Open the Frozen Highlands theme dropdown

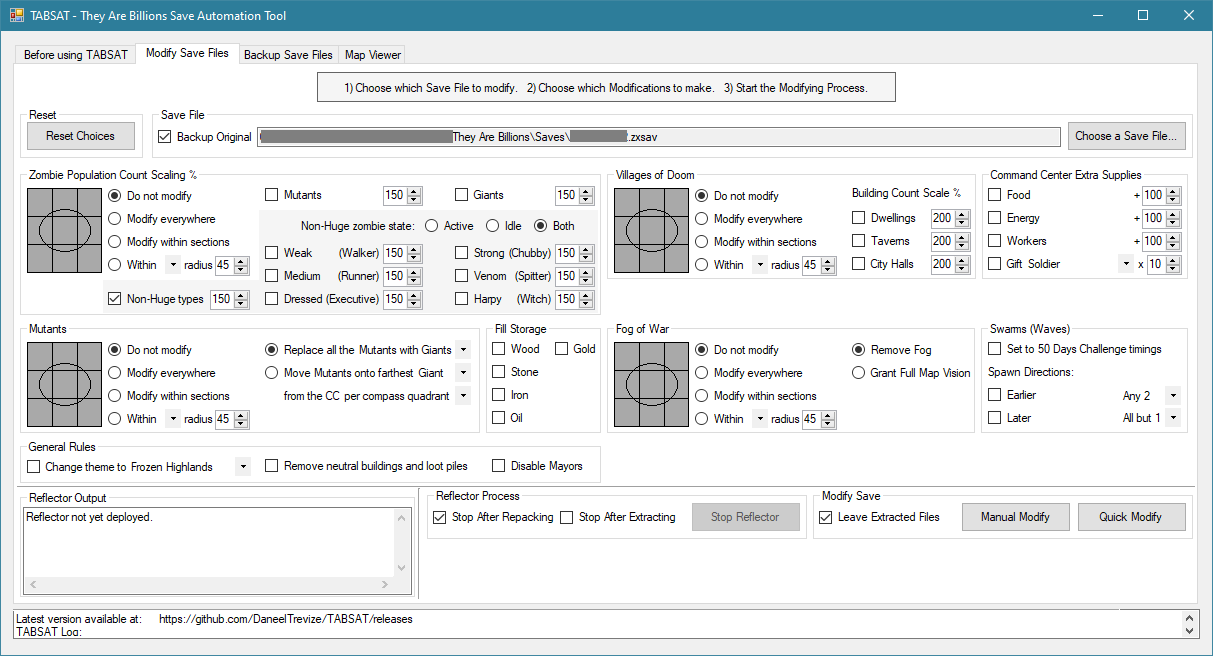click(x=242, y=467)
